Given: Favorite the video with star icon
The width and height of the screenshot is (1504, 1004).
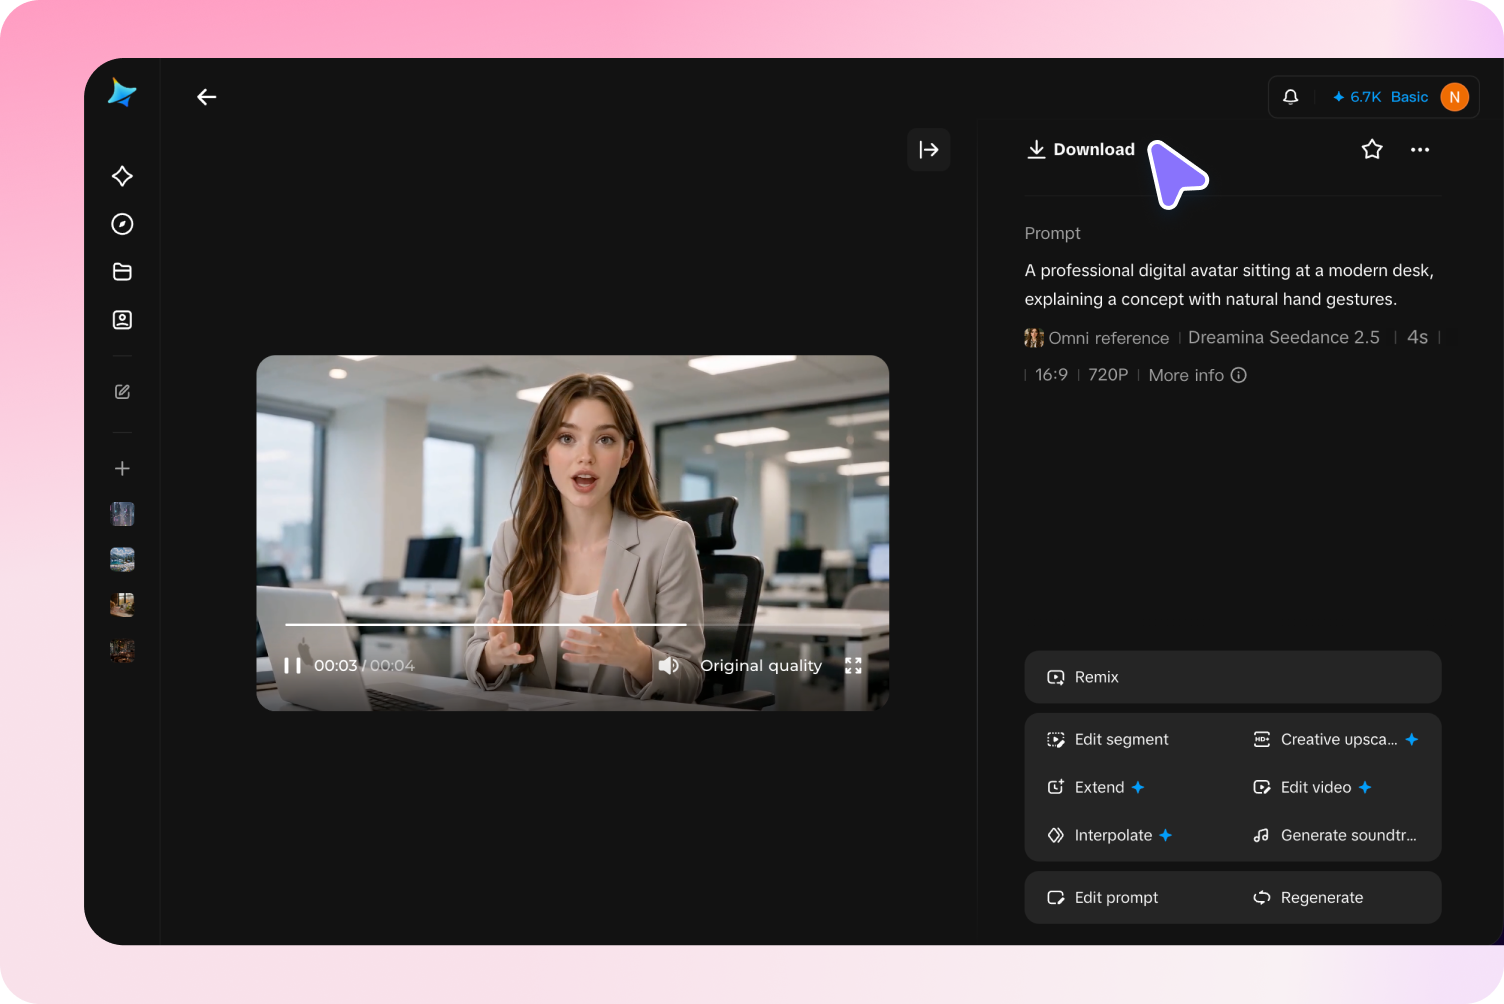Looking at the screenshot, I should pos(1372,150).
